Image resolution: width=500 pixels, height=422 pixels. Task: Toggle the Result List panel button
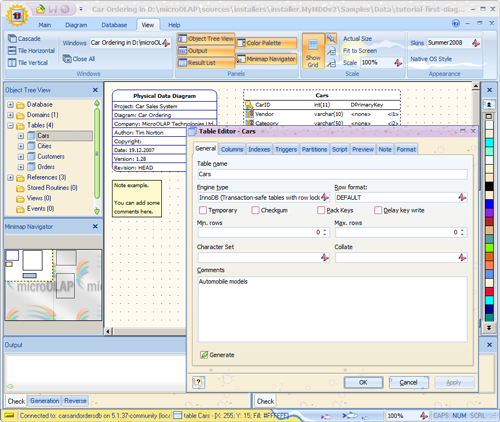(206, 63)
